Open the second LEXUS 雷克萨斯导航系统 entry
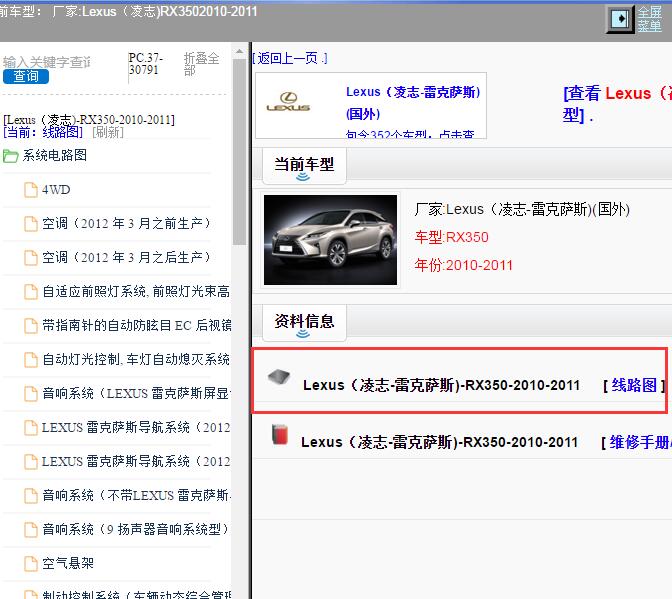Screen dimensions: 672x599 (136, 461)
